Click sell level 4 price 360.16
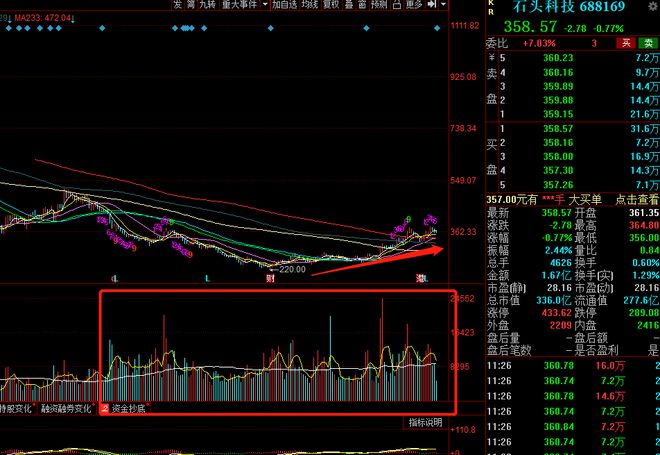This screenshot has width=660, height=455. click(x=558, y=72)
